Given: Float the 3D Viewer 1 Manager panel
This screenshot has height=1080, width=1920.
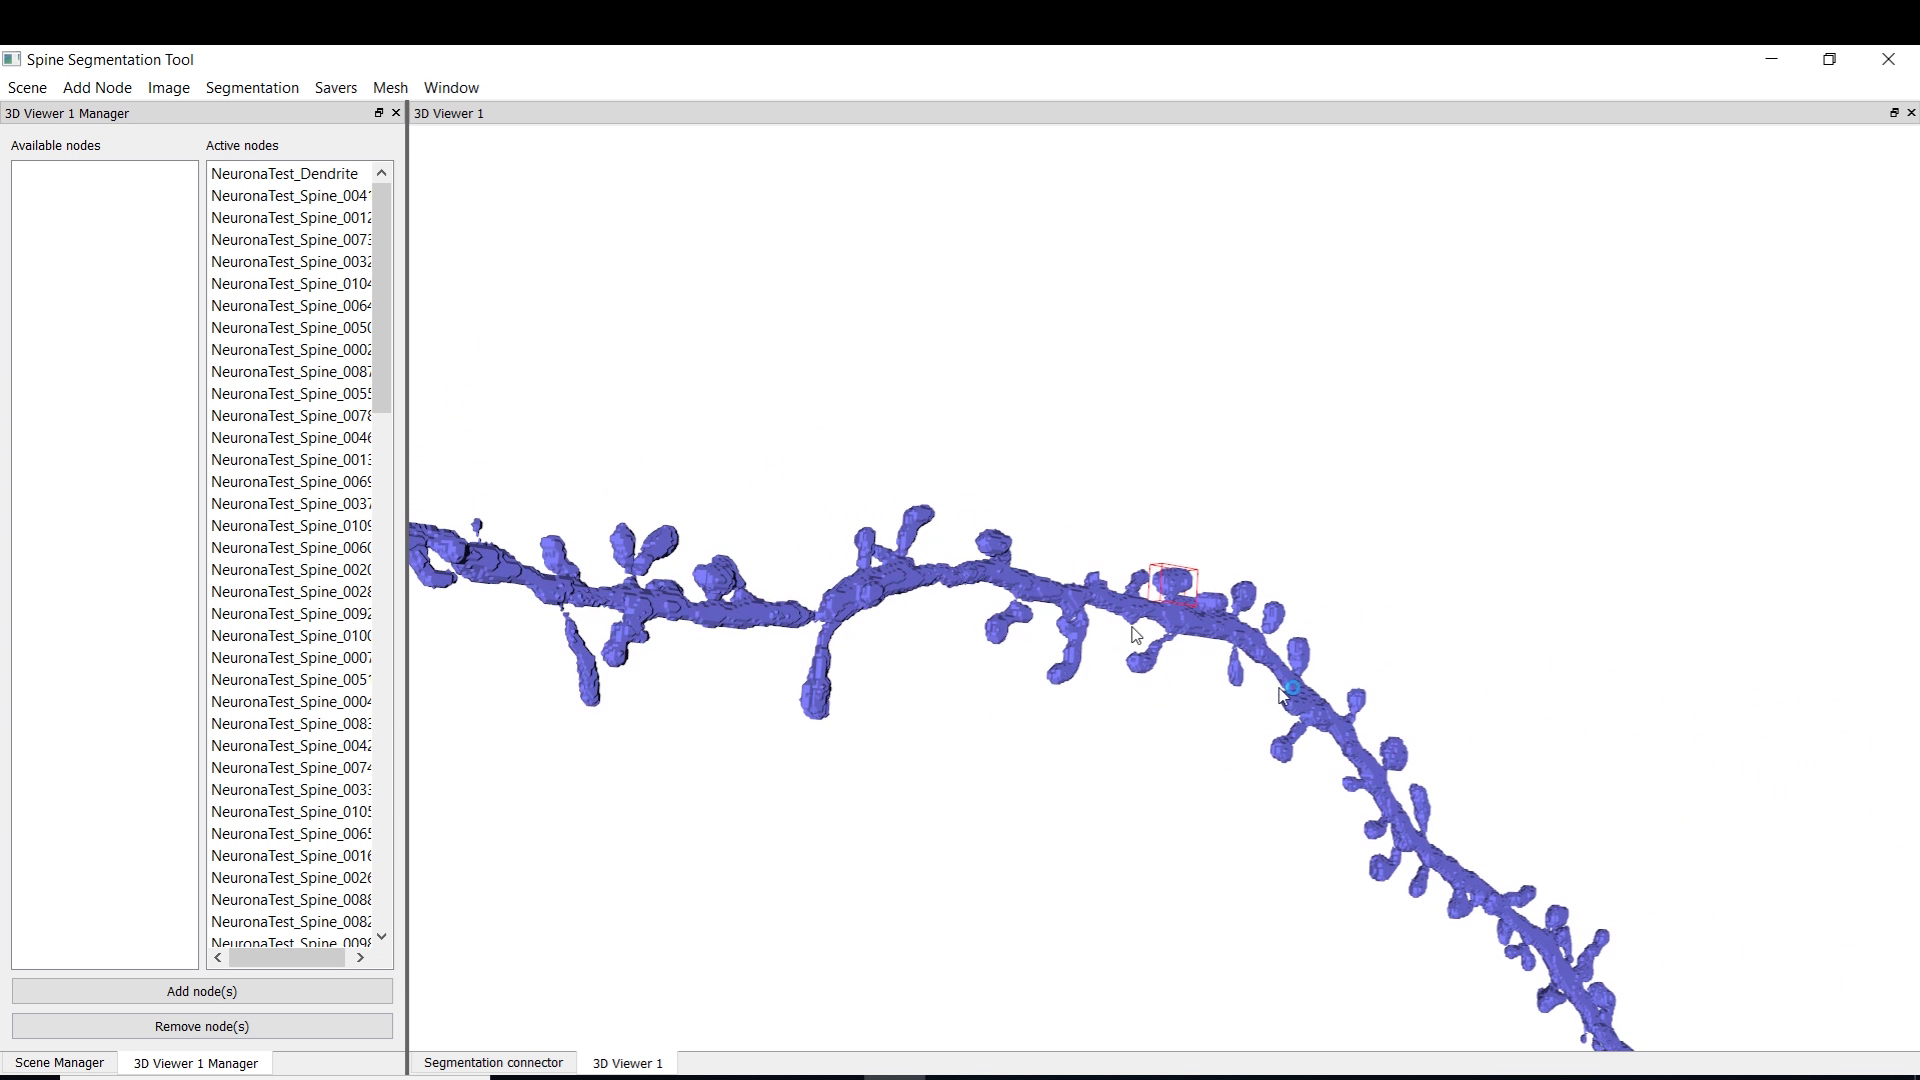Looking at the screenshot, I should point(379,113).
